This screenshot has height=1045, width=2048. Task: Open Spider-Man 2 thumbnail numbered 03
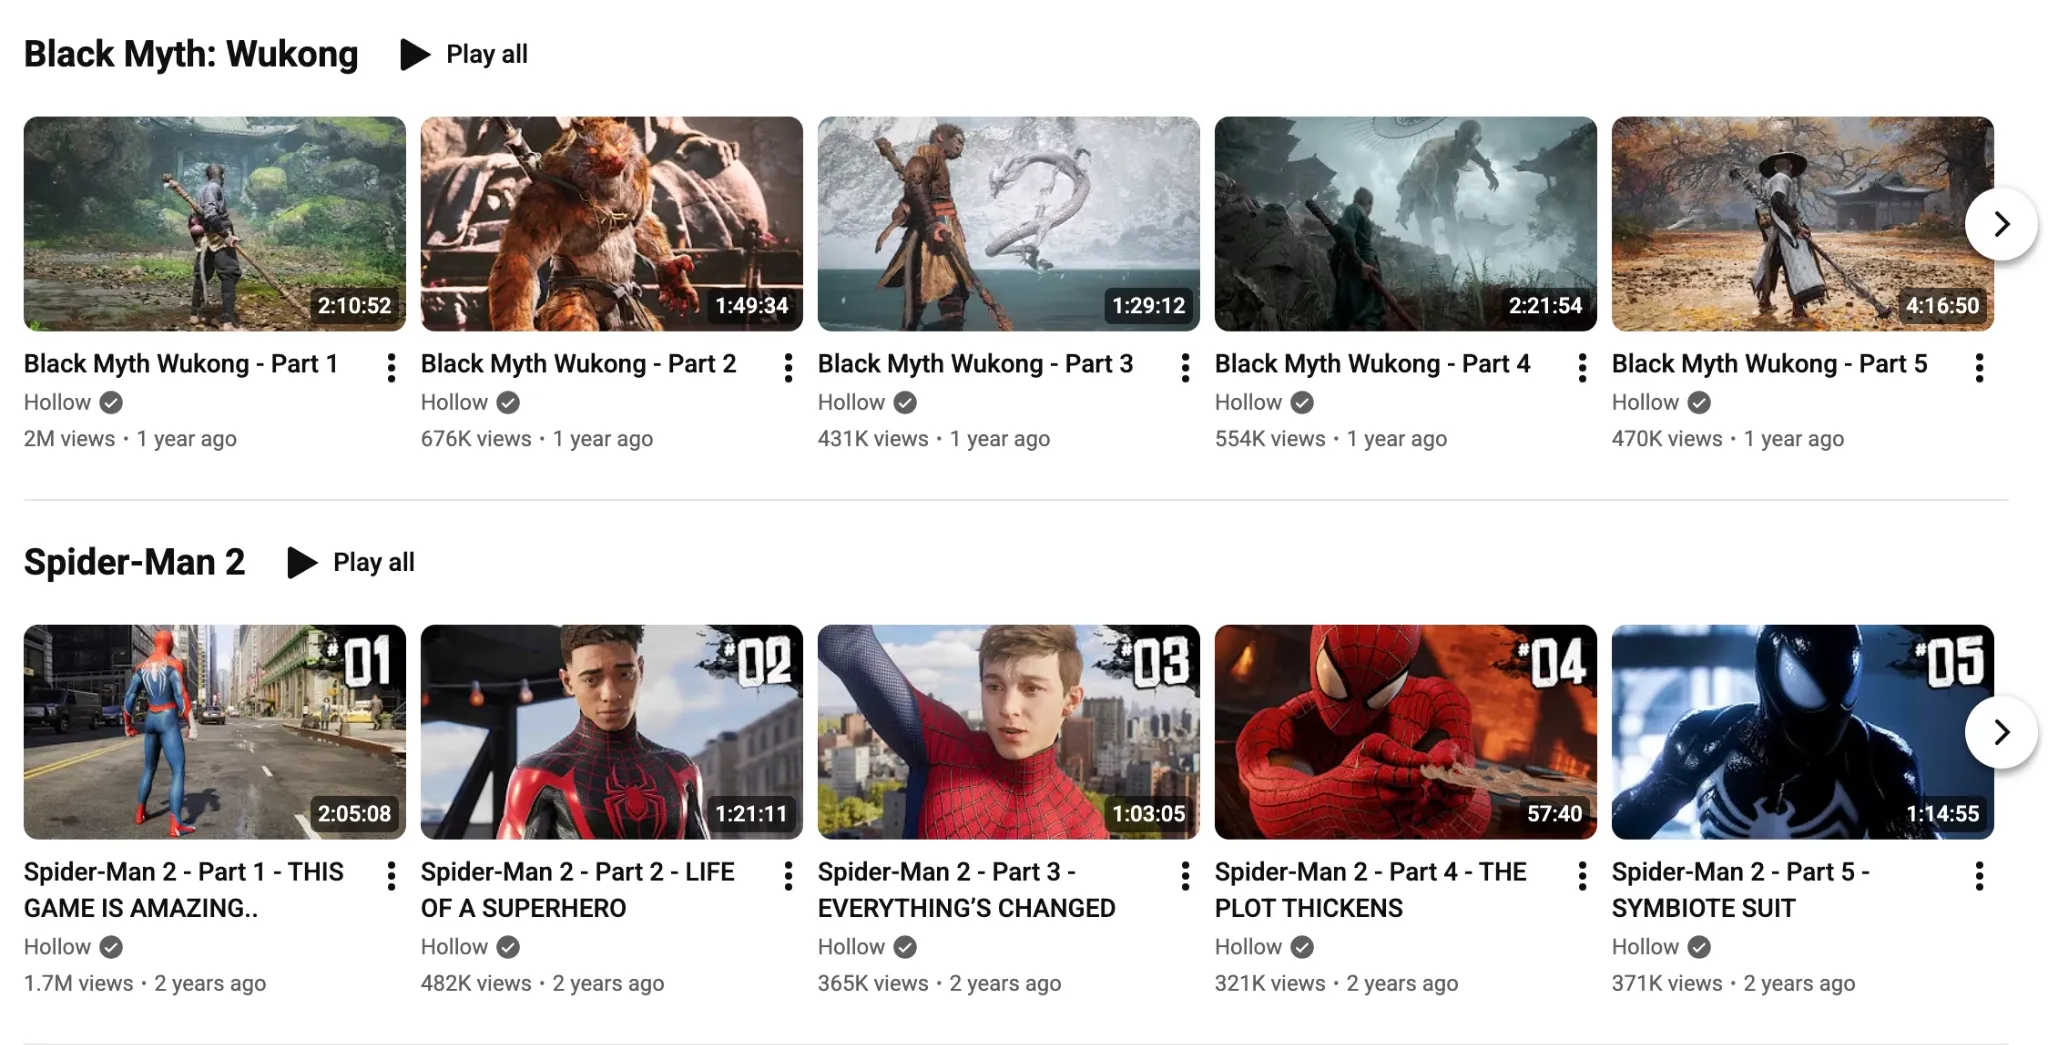pos(1009,732)
